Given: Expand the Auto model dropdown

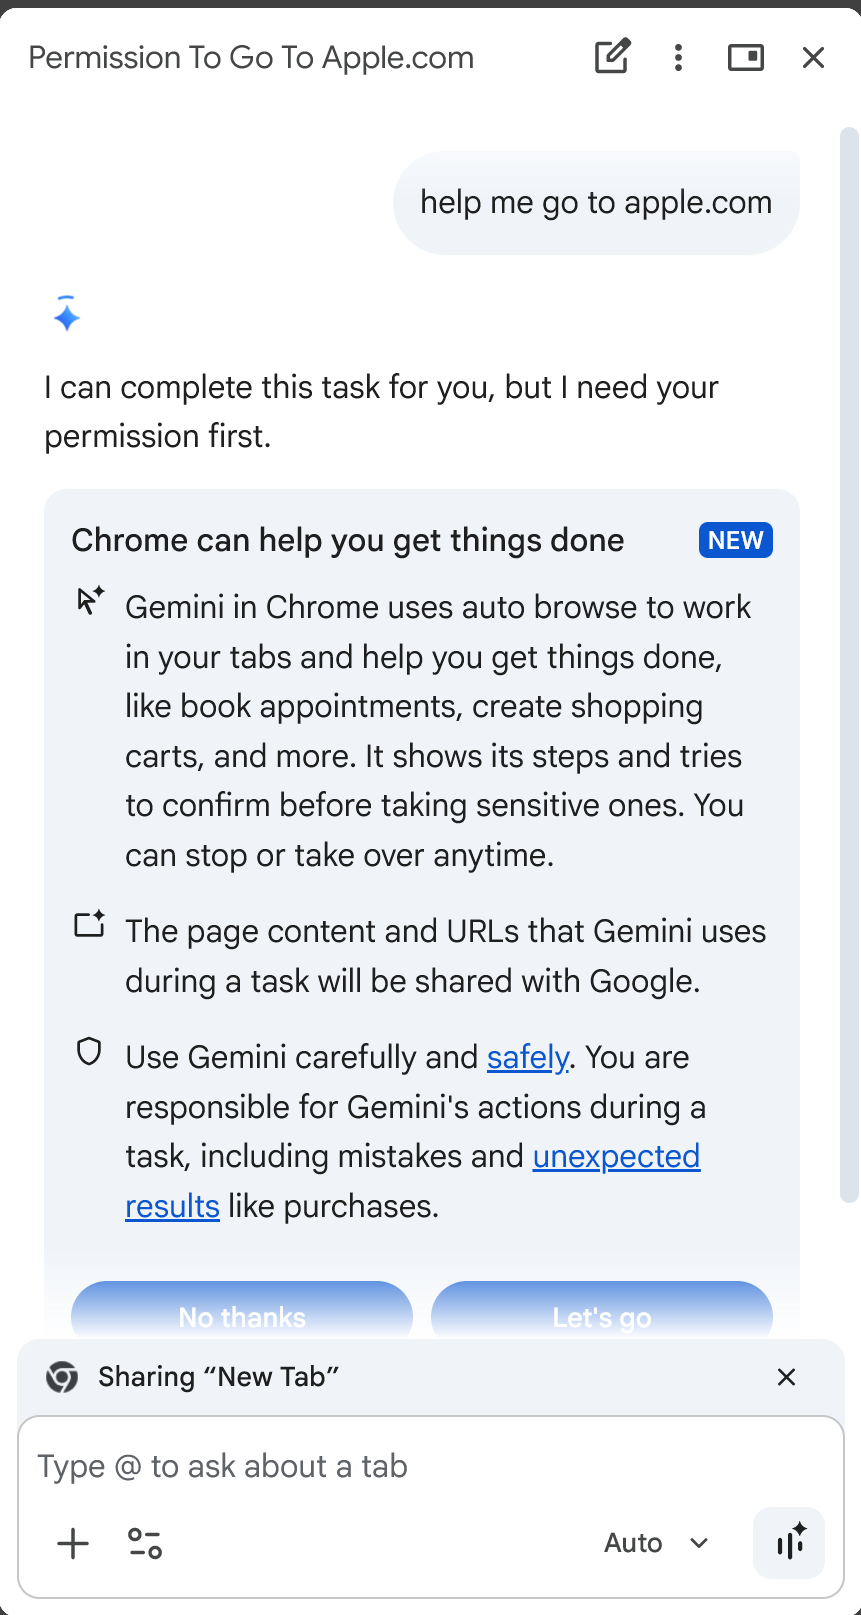Looking at the screenshot, I should pyautogui.click(x=657, y=1543).
